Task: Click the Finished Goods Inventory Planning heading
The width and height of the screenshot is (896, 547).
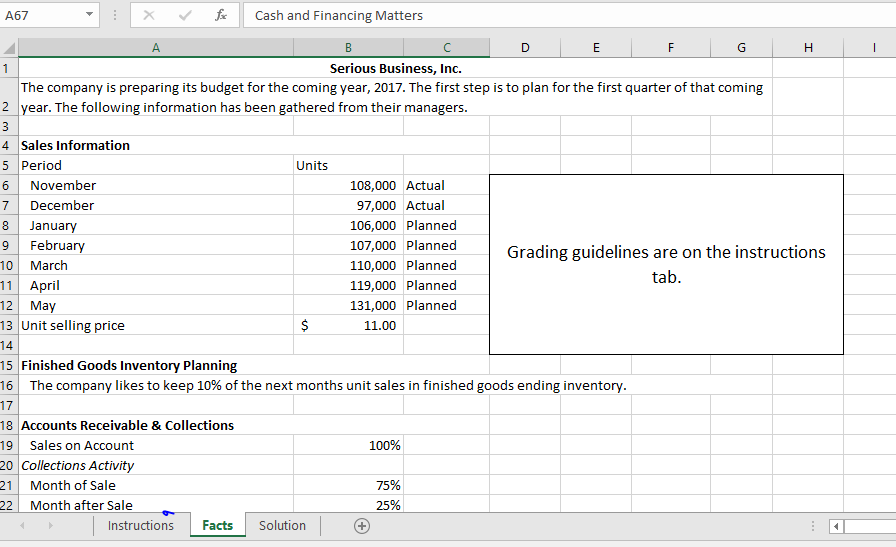Action: [x=129, y=365]
